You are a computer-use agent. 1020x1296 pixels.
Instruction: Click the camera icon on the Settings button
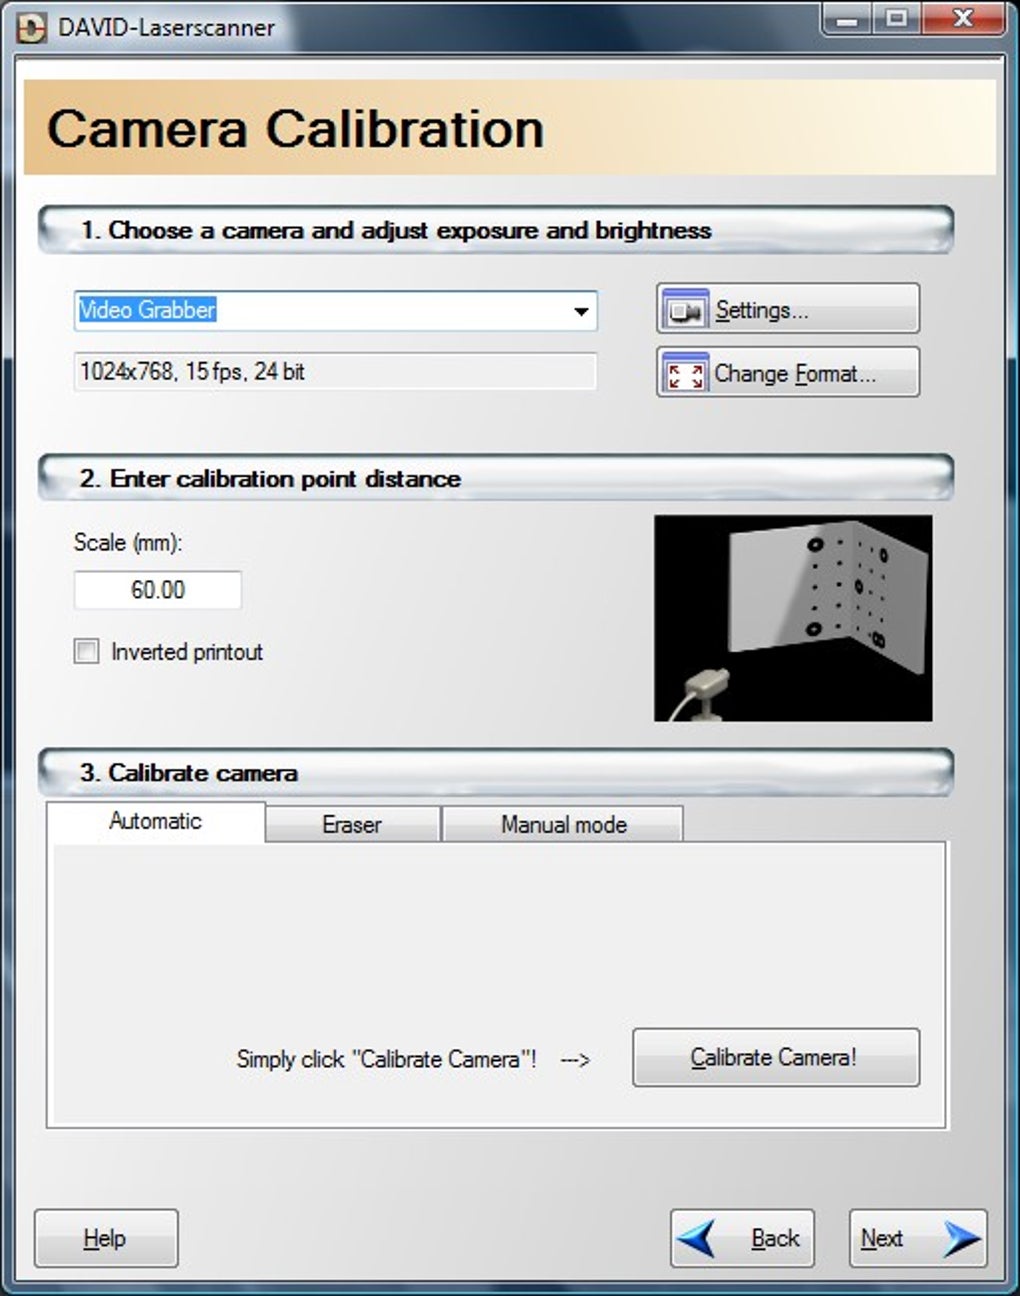tap(684, 308)
